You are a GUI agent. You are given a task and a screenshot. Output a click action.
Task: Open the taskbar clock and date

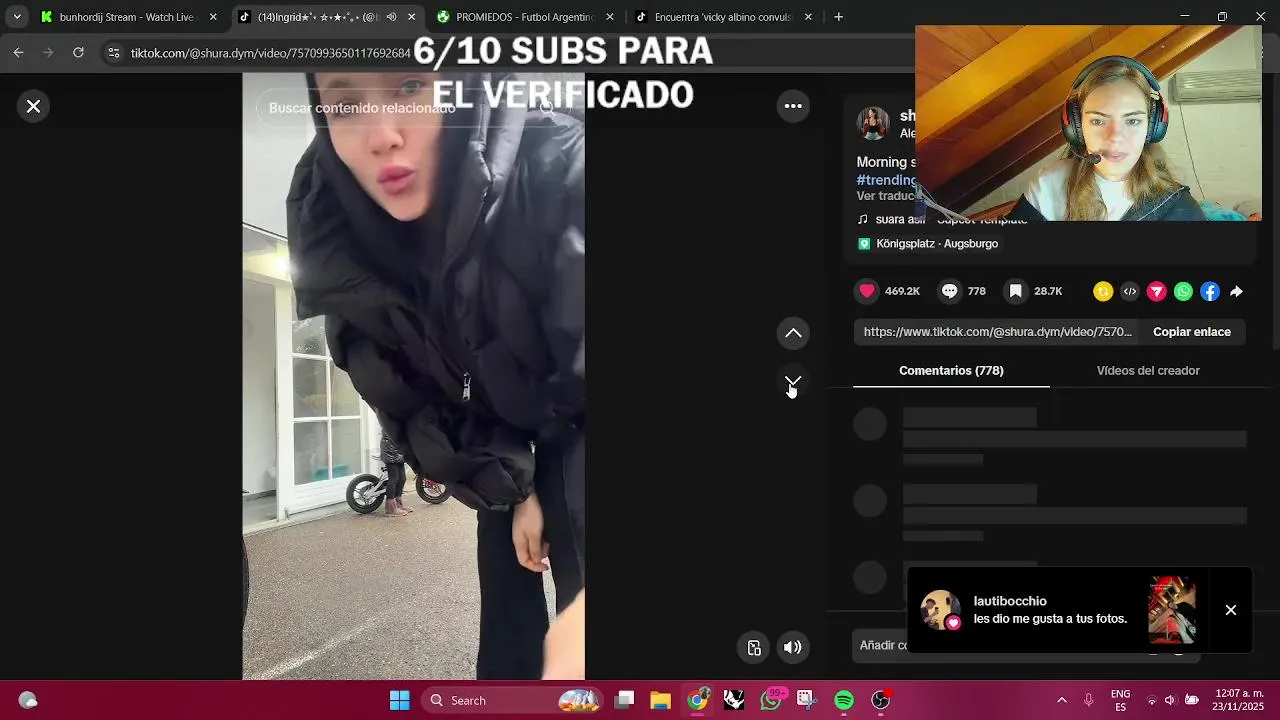point(1239,700)
